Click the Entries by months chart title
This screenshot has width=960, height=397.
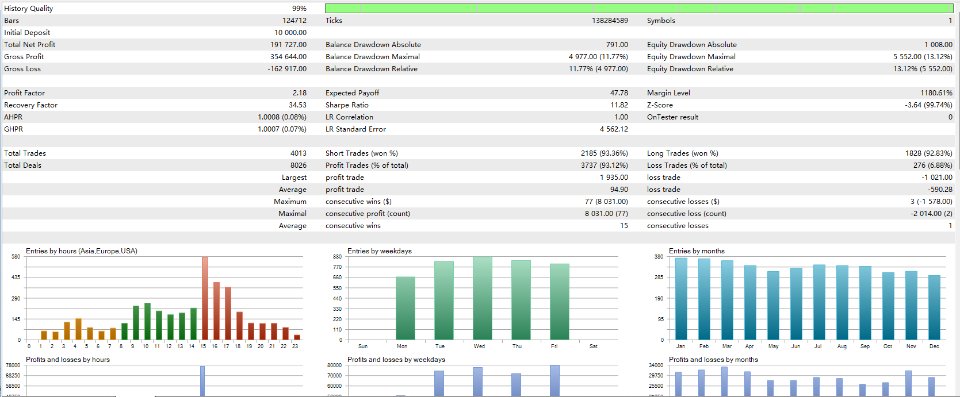pyautogui.click(x=696, y=251)
